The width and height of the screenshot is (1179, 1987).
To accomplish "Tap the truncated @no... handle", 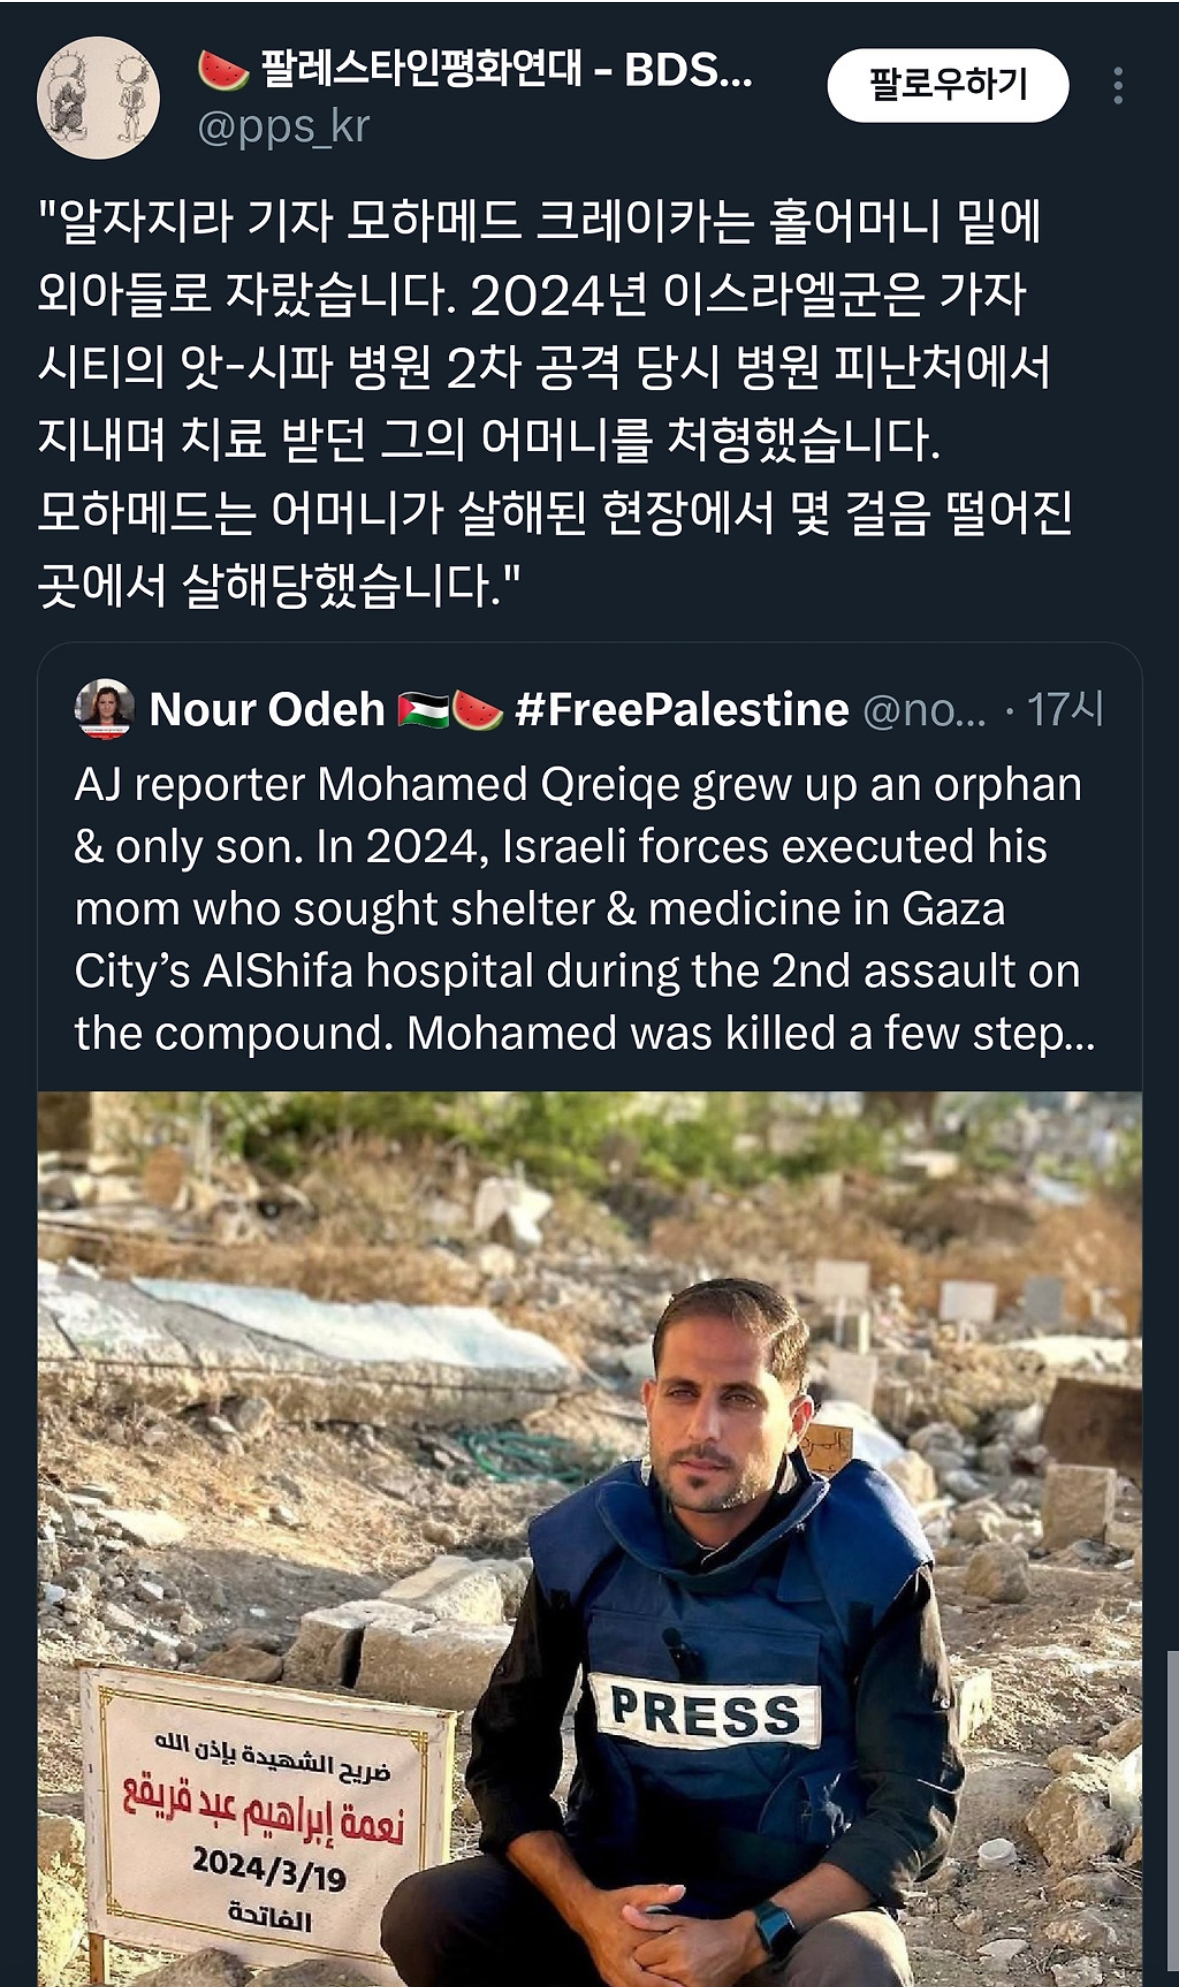I will (923, 710).
